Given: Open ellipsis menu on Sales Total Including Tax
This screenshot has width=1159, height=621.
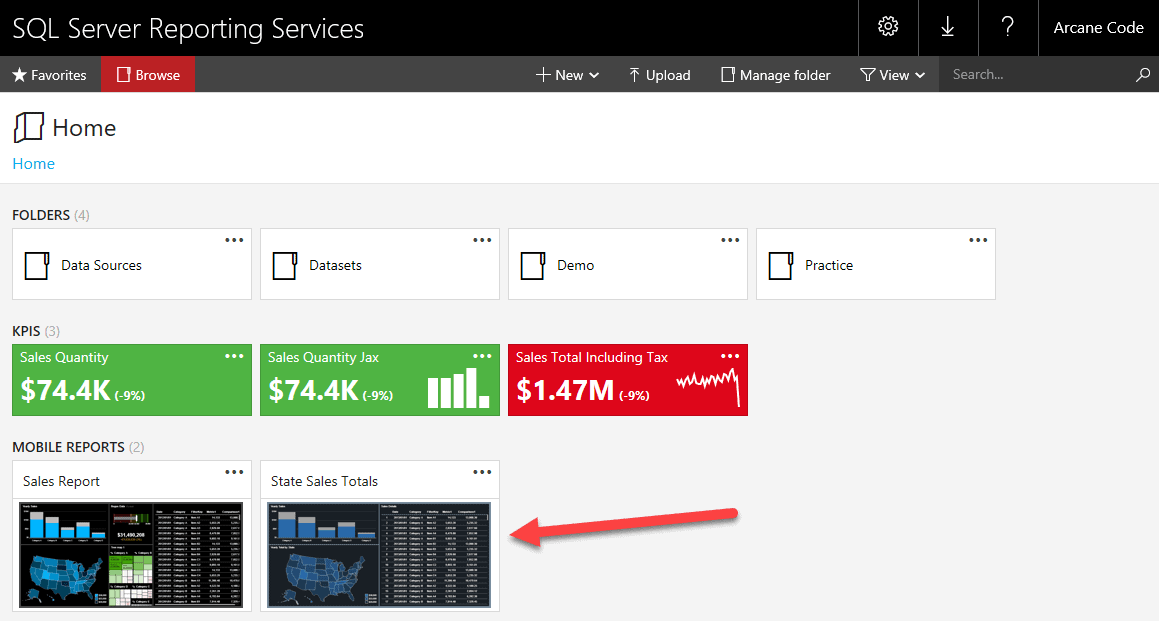Looking at the screenshot, I should tap(730, 356).
